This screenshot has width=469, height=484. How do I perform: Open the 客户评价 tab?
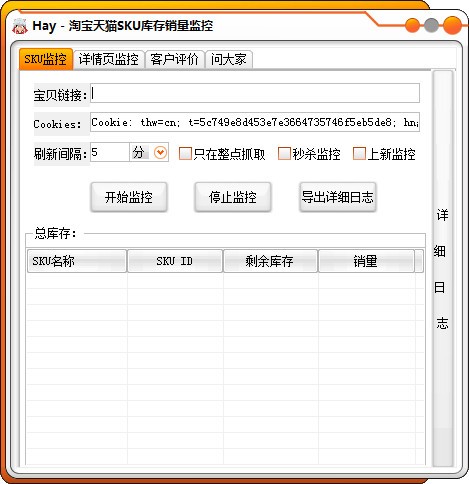pyautogui.click(x=174, y=60)
